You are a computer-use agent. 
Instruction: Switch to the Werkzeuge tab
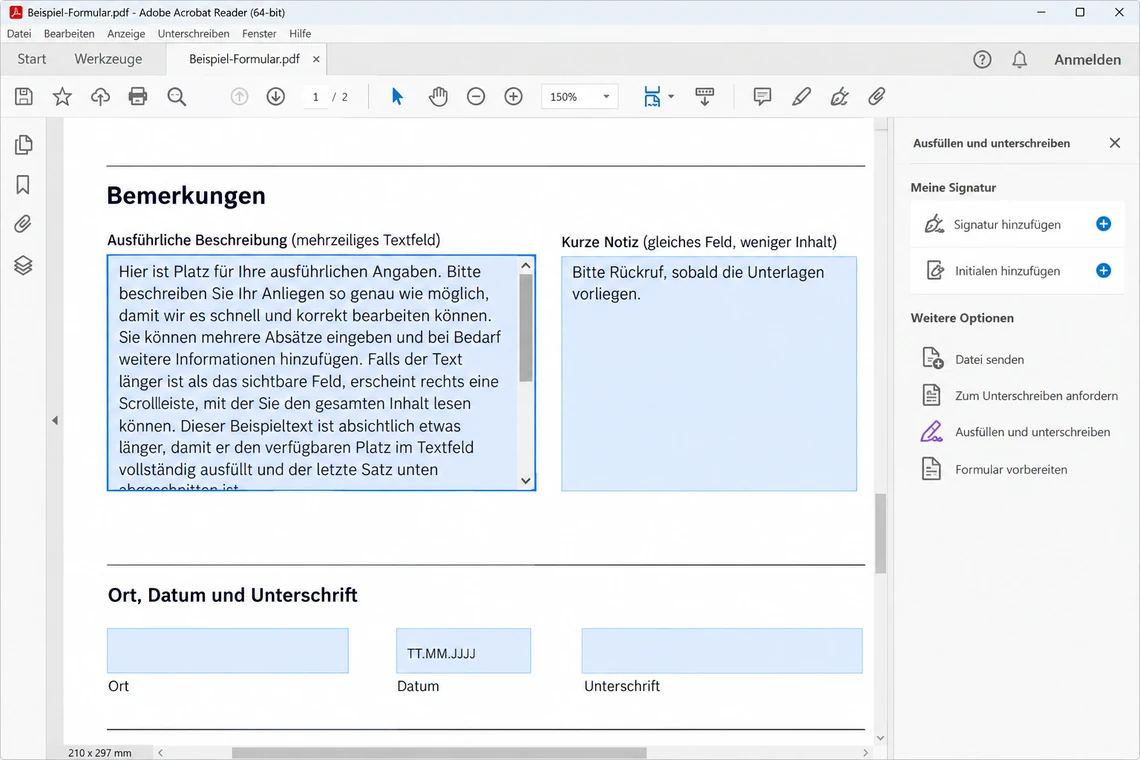(x=108, y=59)
